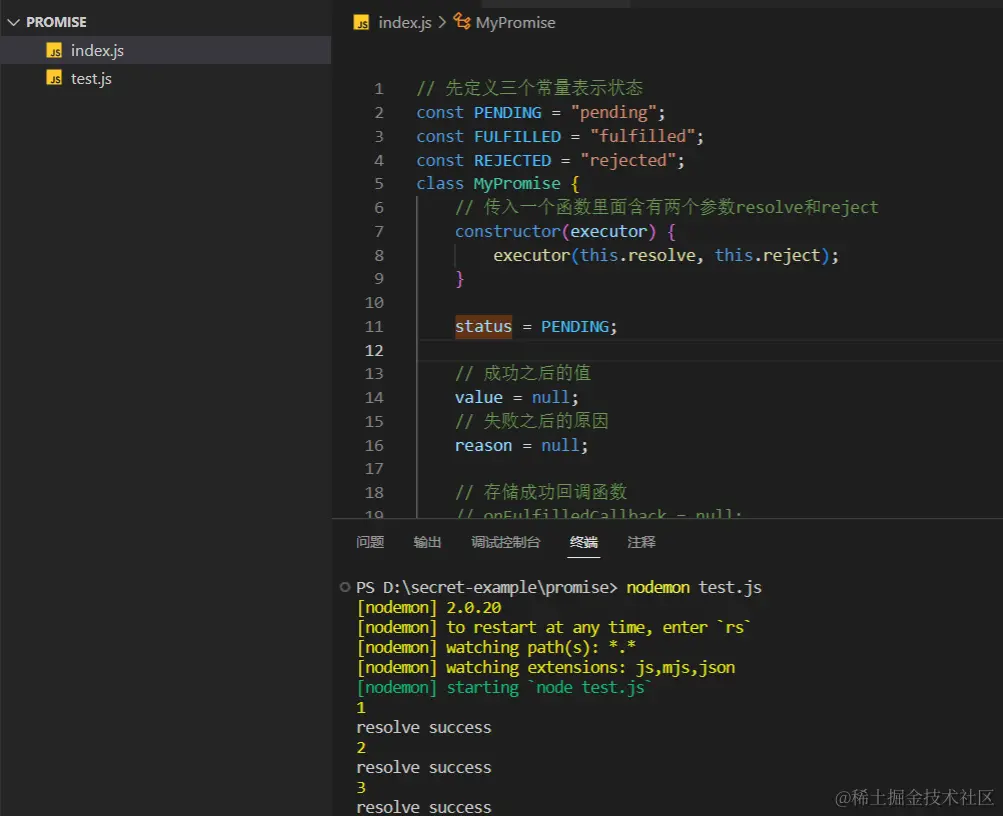
Task: Click the JS icon beside index.js in explorer
Action: (x=54, y=51)
